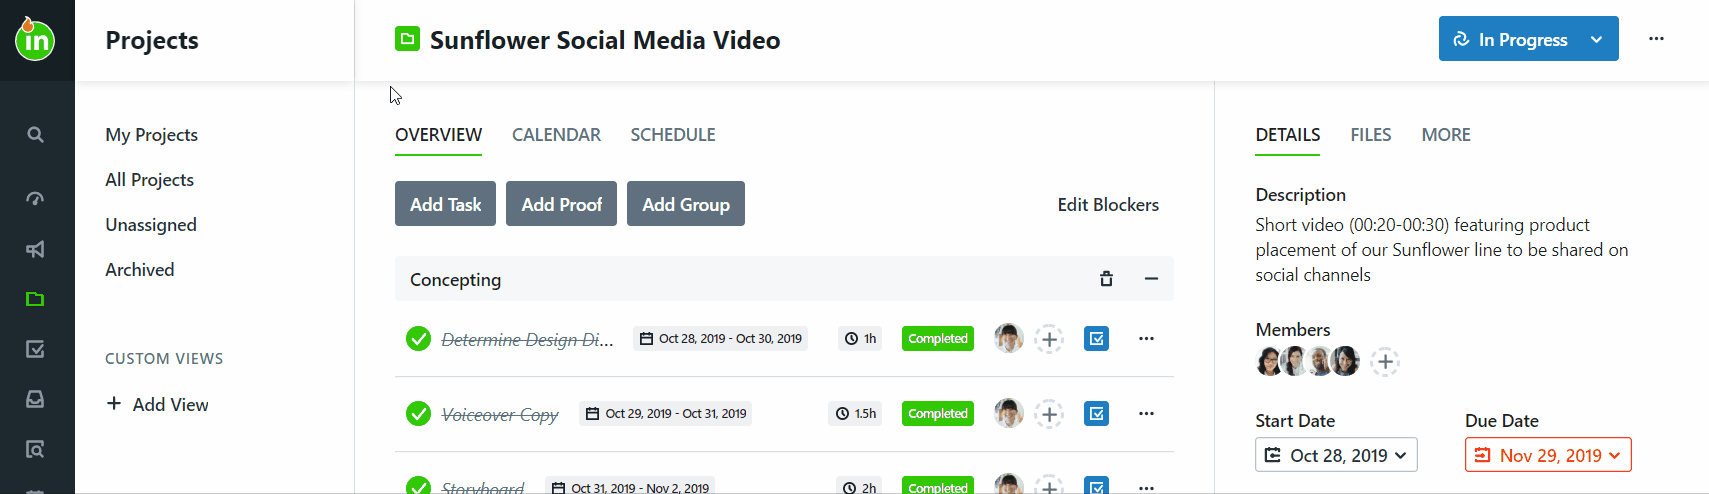Open the Start Date Oct 28, 2019 picker
This screenshot has width=1709, height=494.
1336,455
